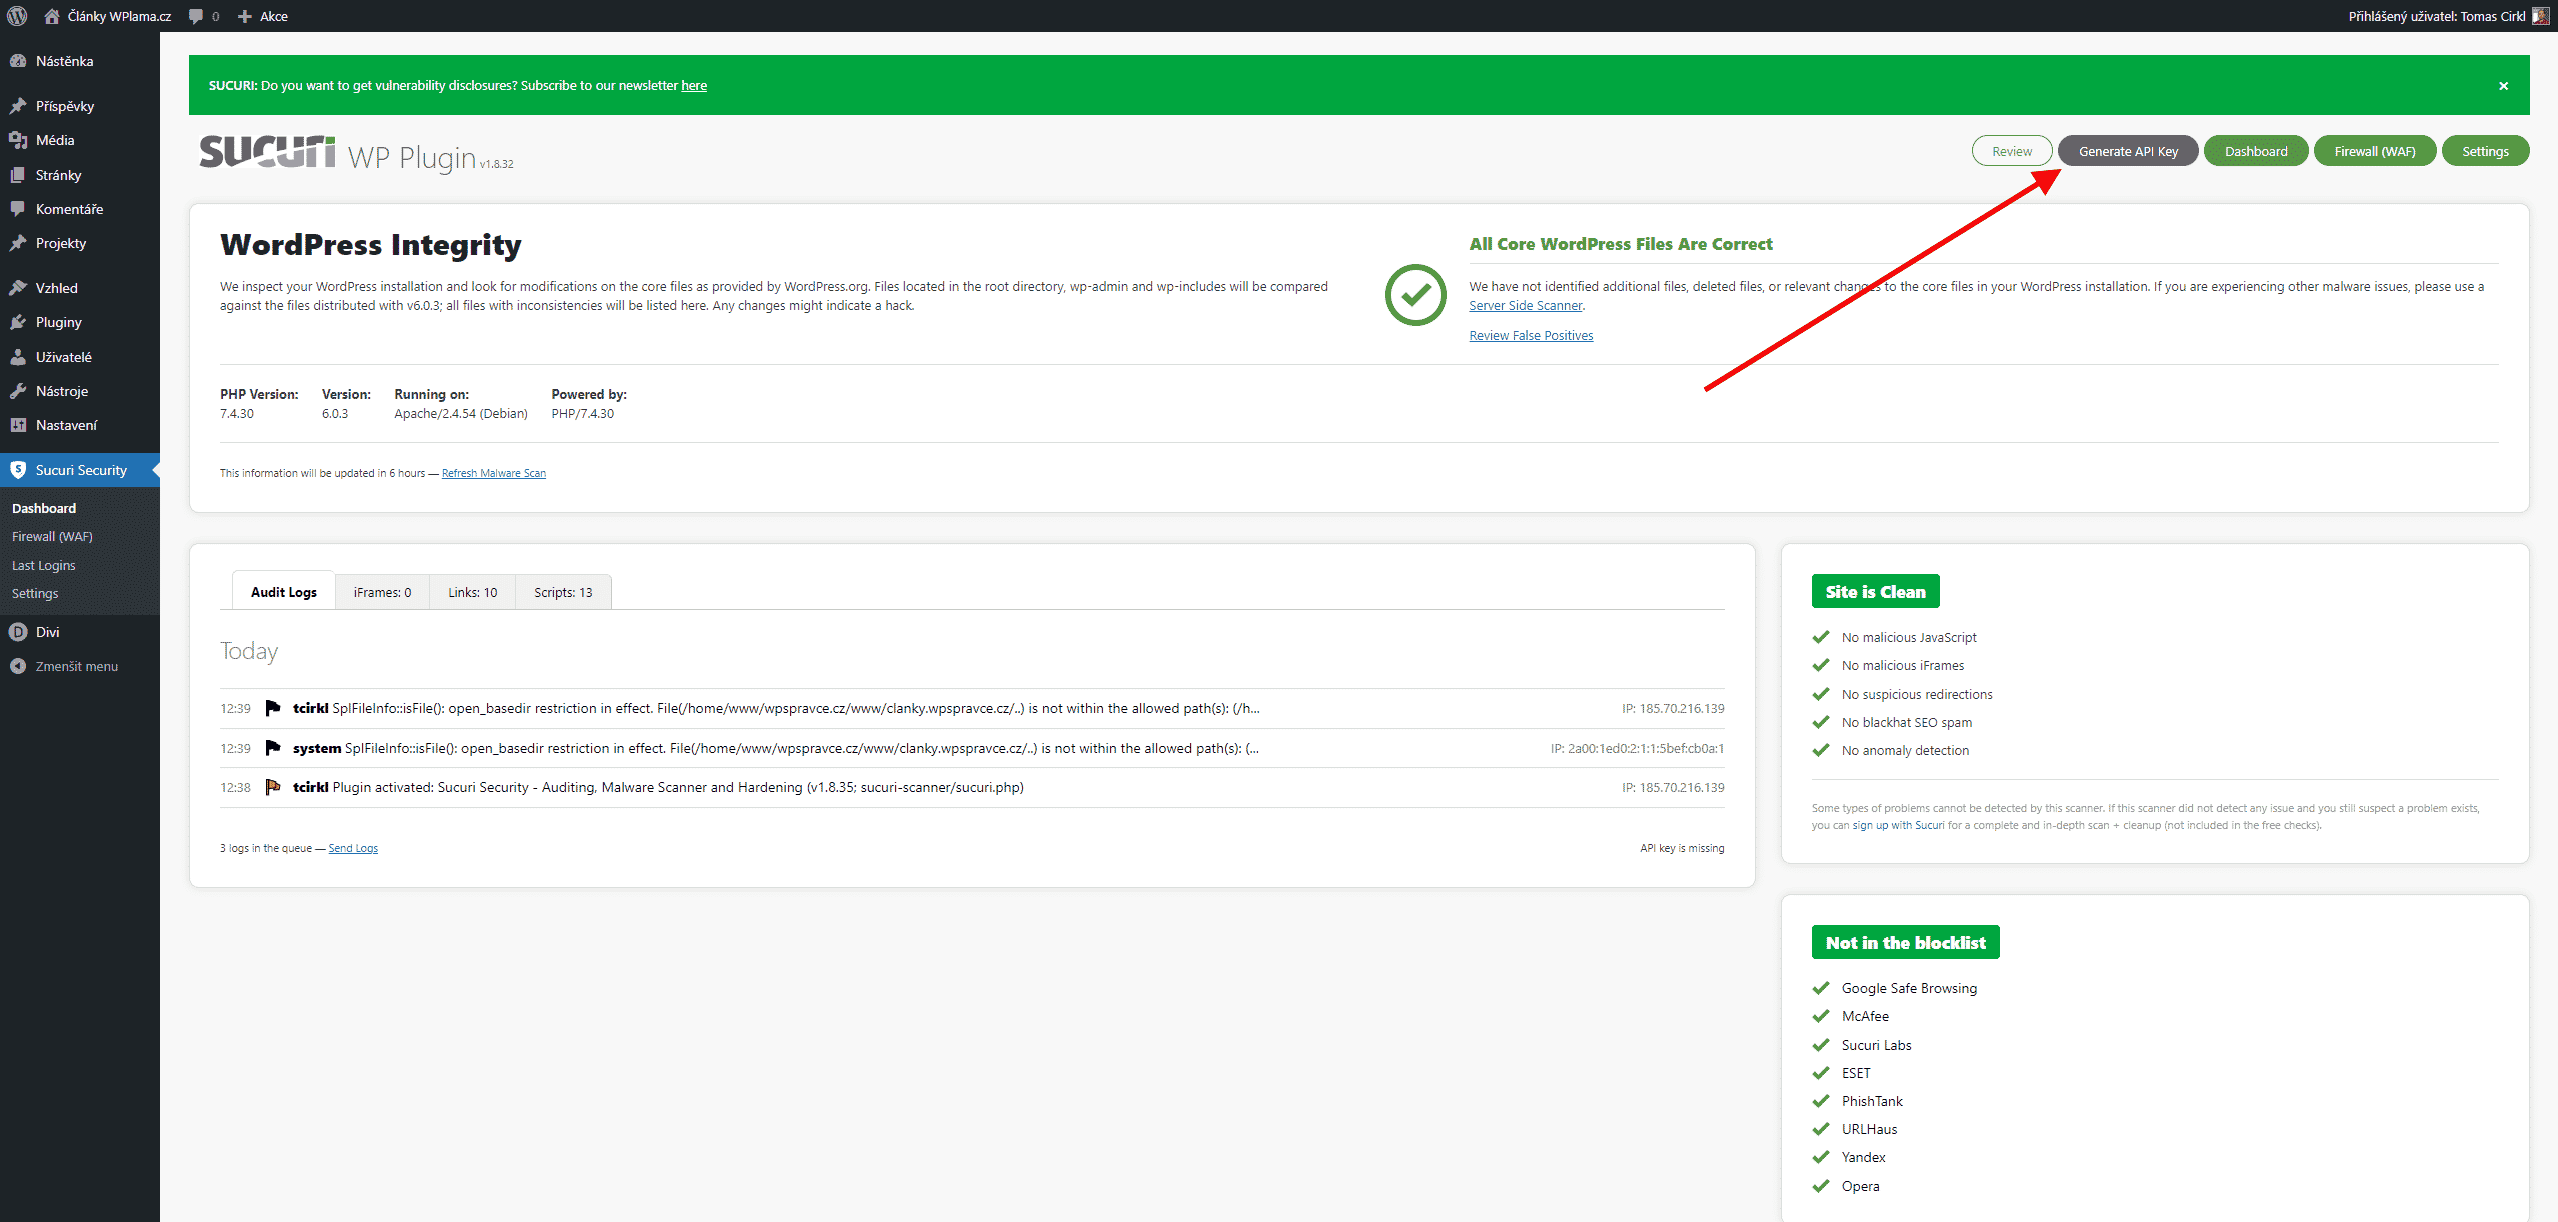The height and width of the screenshot is (1222, 2558).
Task: Open Last Logins submenu item
Action: click(44, 565)
